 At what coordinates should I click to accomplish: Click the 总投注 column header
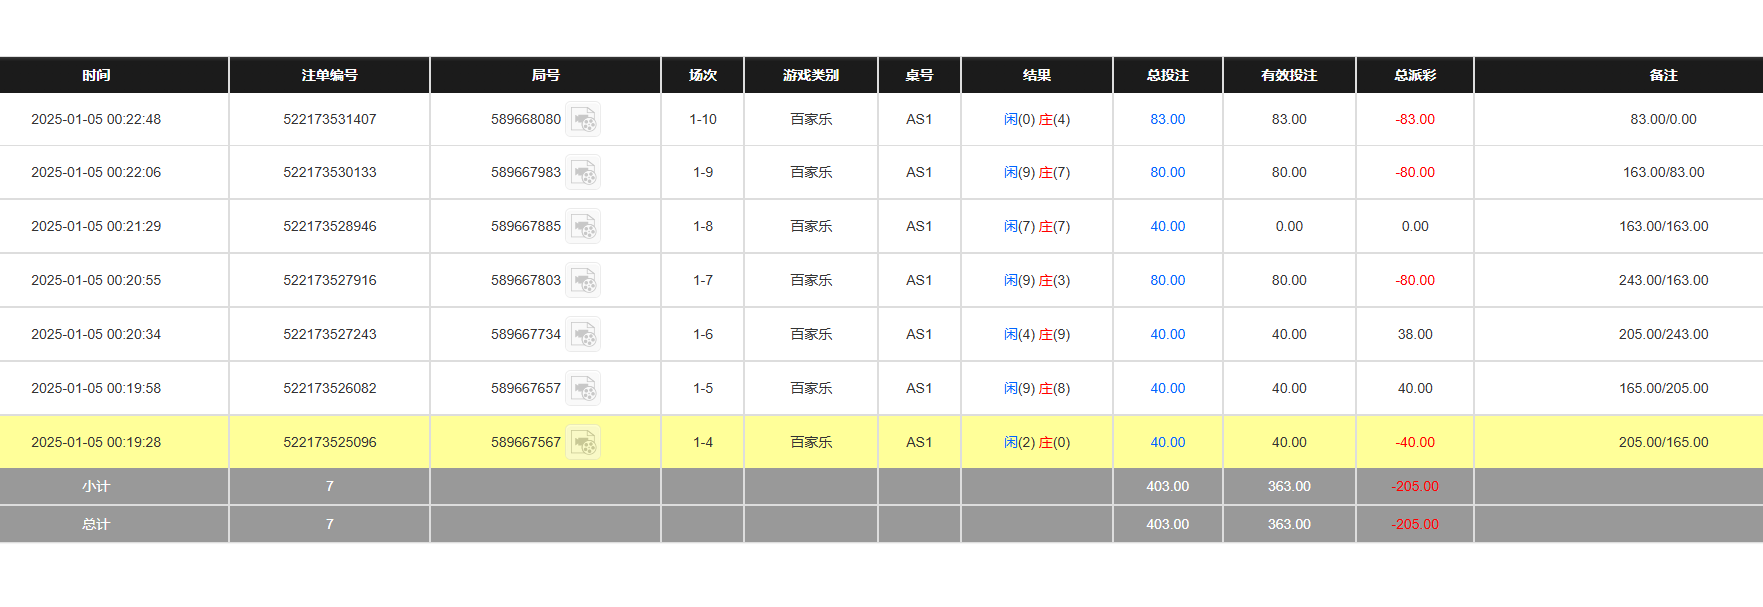[1167, 76]
